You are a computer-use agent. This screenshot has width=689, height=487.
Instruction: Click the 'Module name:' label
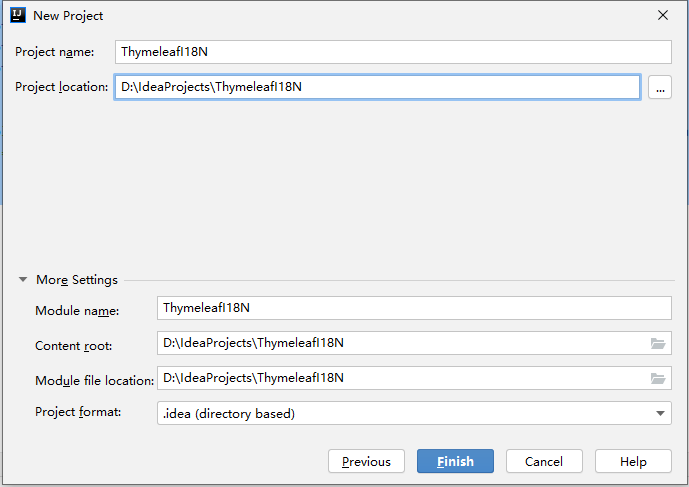[77, 311]
